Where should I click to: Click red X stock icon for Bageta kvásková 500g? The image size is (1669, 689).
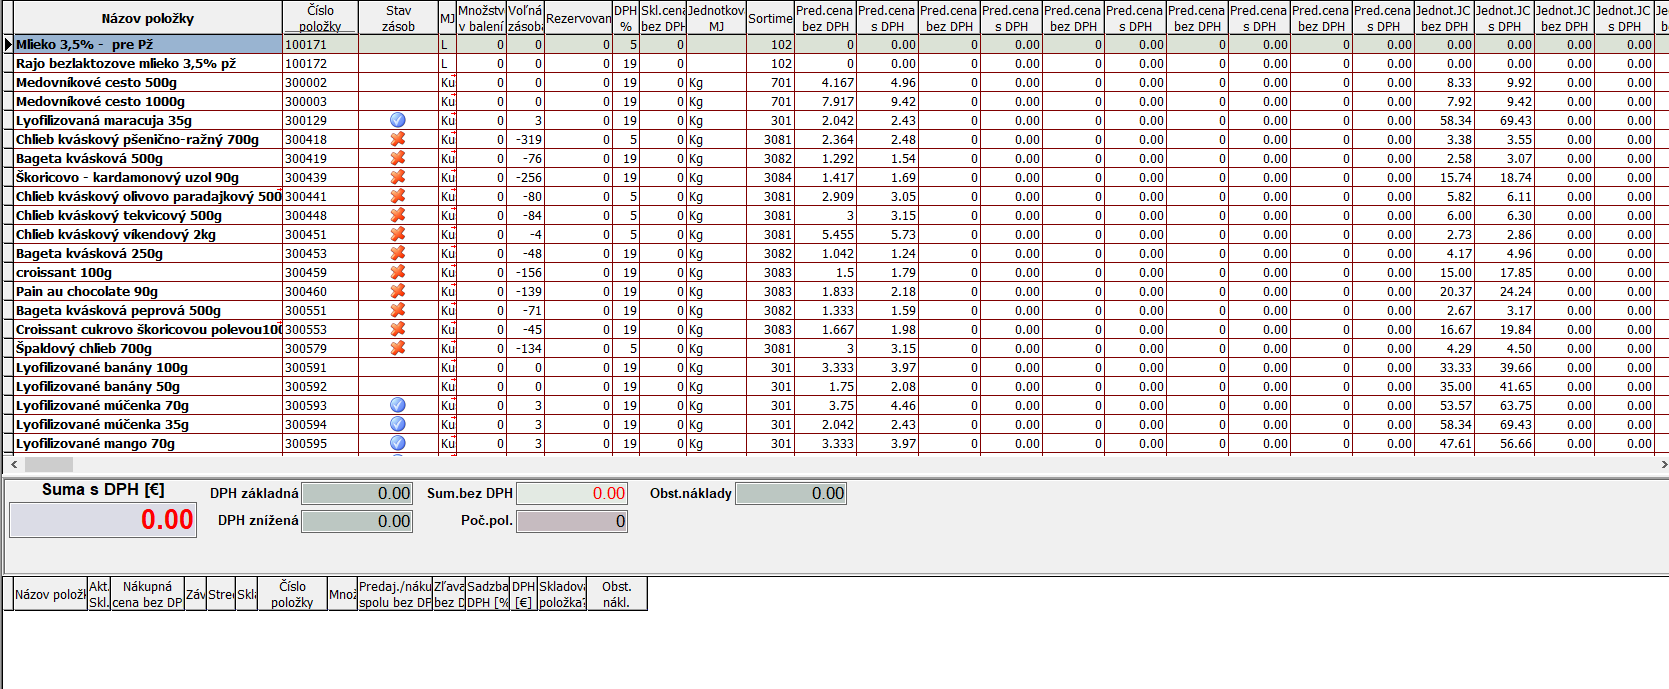click(398, 158)
